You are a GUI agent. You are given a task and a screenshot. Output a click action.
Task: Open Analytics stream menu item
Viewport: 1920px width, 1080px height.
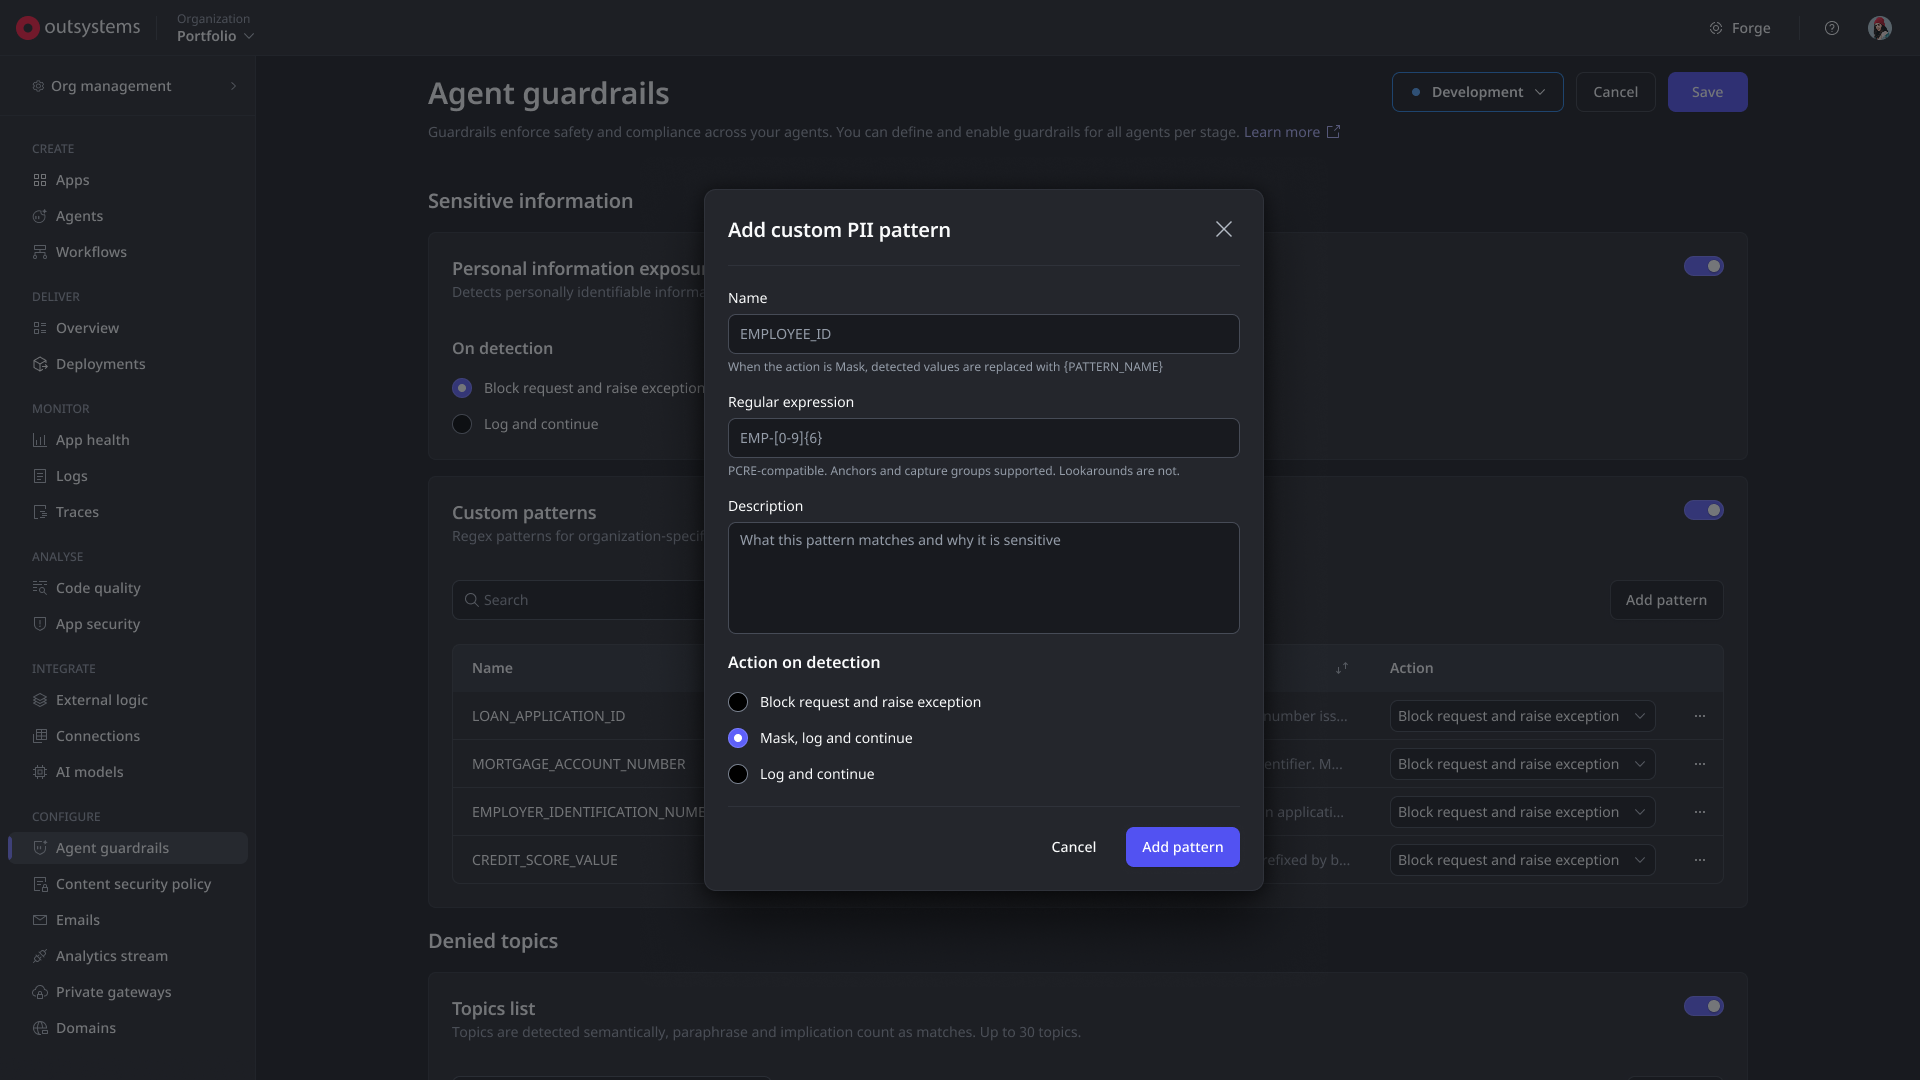(x=128, y=956)
